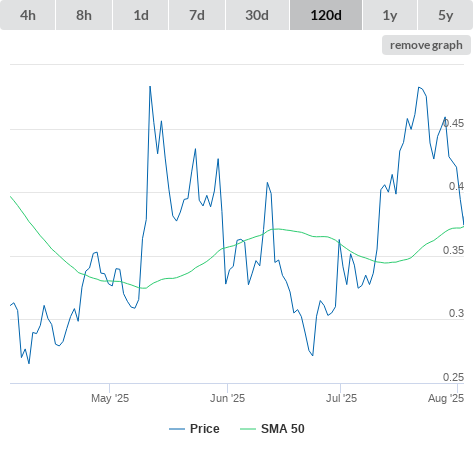Show the 5y price history

click(x=446, y=15)
